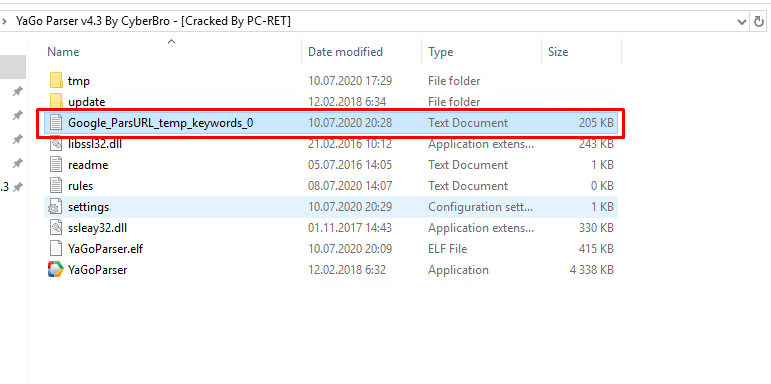Click the YaGoParser.elf file icon

[56, 249]
